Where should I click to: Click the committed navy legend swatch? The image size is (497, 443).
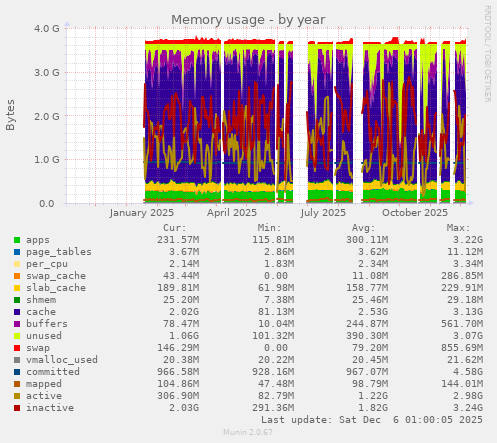pyautogui.click(x=17, y=372)
